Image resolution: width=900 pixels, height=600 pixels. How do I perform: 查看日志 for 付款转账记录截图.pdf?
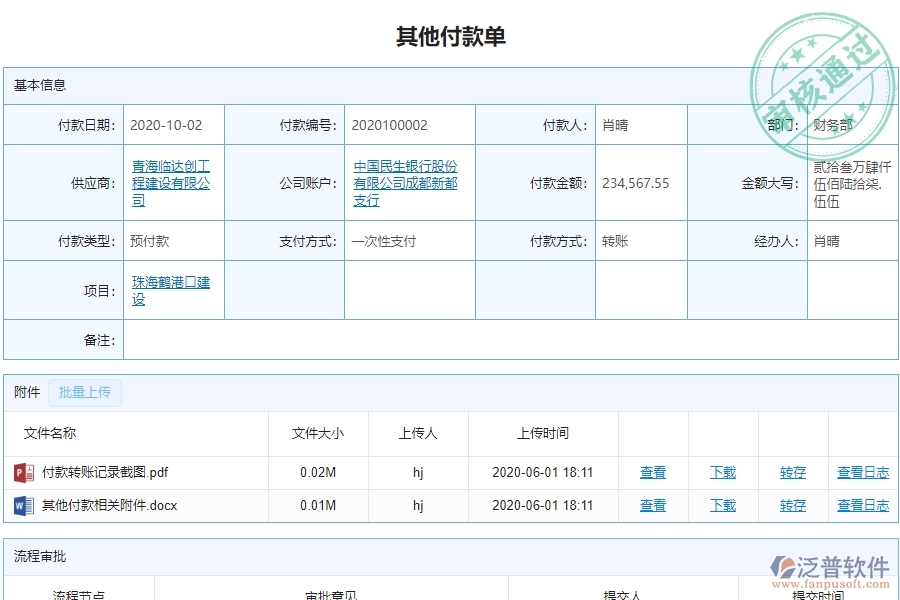click(862, 472)
